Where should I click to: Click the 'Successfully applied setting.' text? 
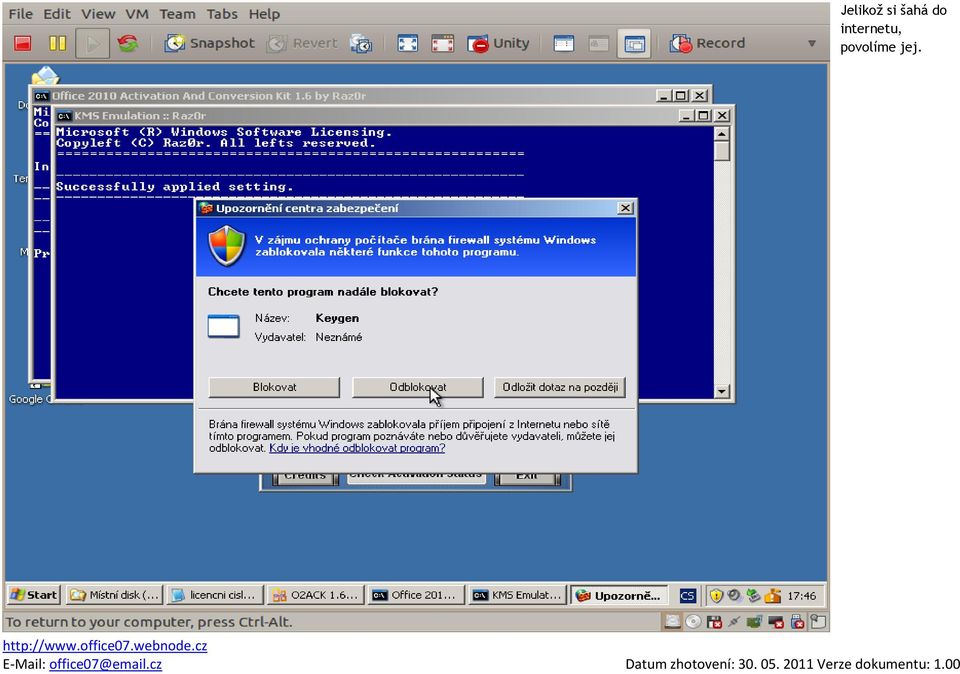point(174,187)
